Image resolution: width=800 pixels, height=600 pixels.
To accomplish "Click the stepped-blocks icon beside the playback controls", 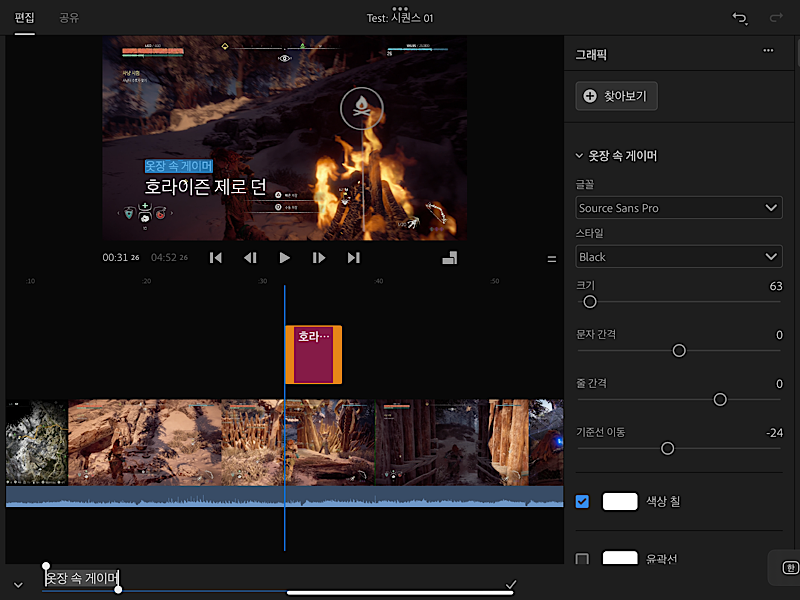I will click(x=449, y=258).
